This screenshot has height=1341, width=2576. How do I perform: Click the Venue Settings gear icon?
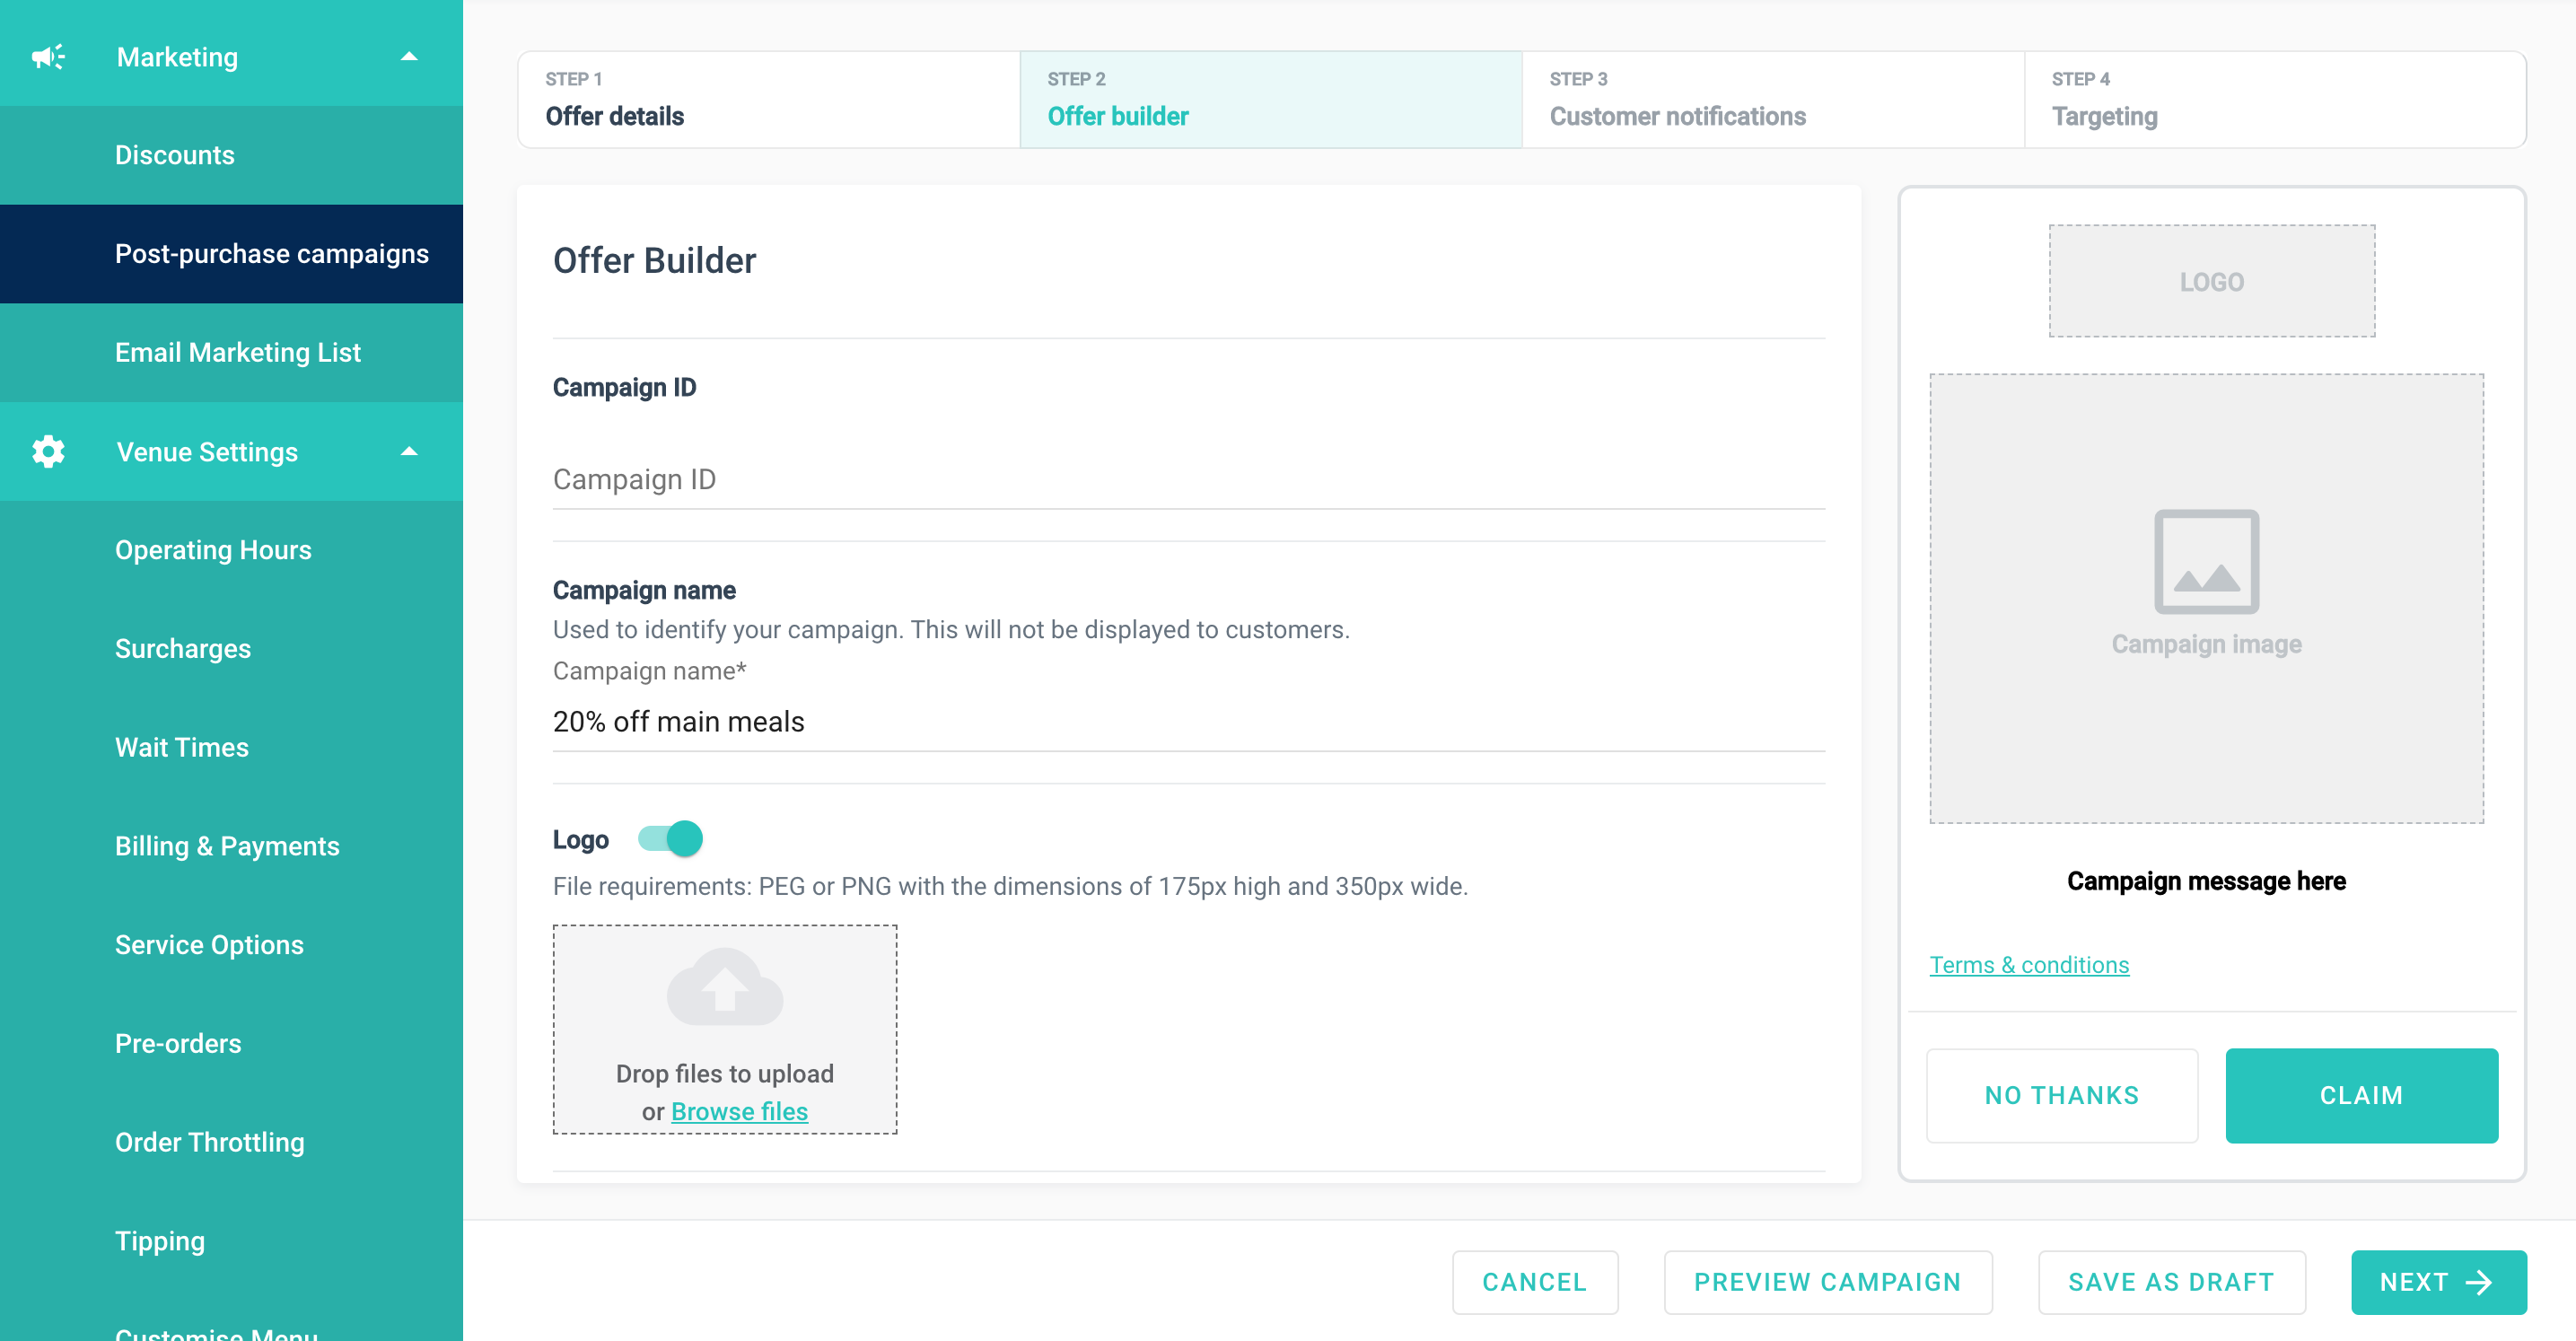47,452
